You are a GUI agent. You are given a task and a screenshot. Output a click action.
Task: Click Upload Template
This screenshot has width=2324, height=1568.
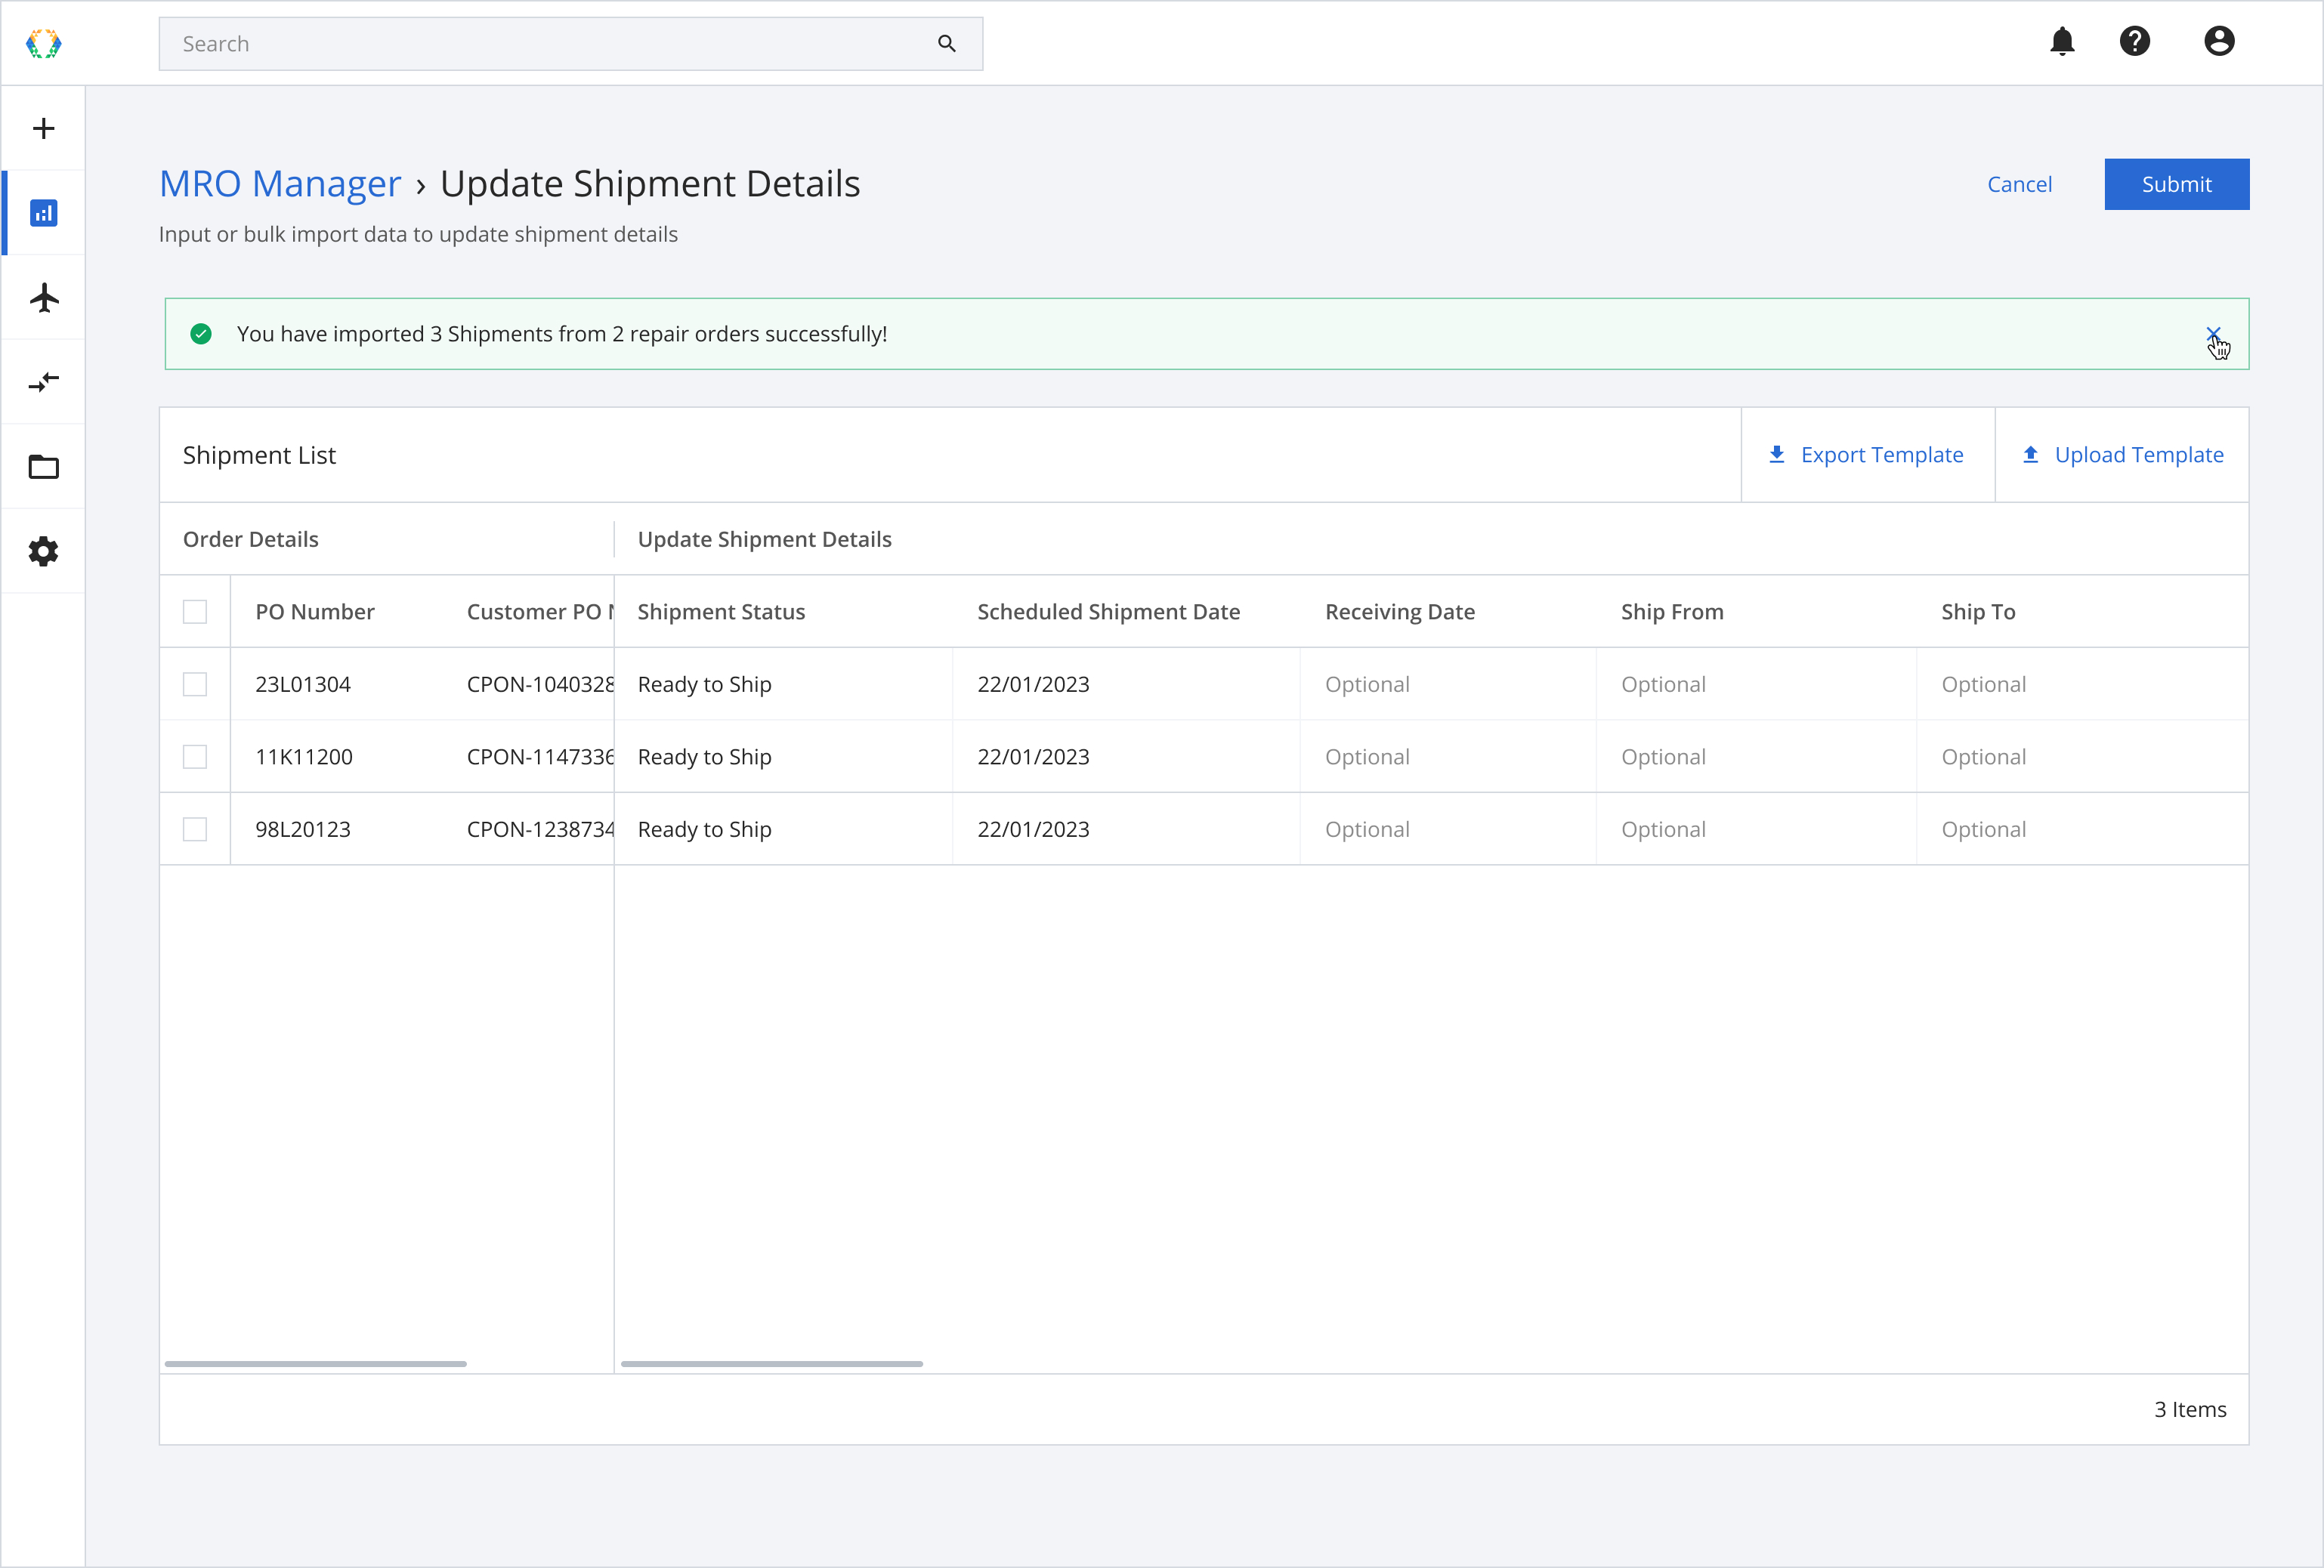(x=2122, y=454)
